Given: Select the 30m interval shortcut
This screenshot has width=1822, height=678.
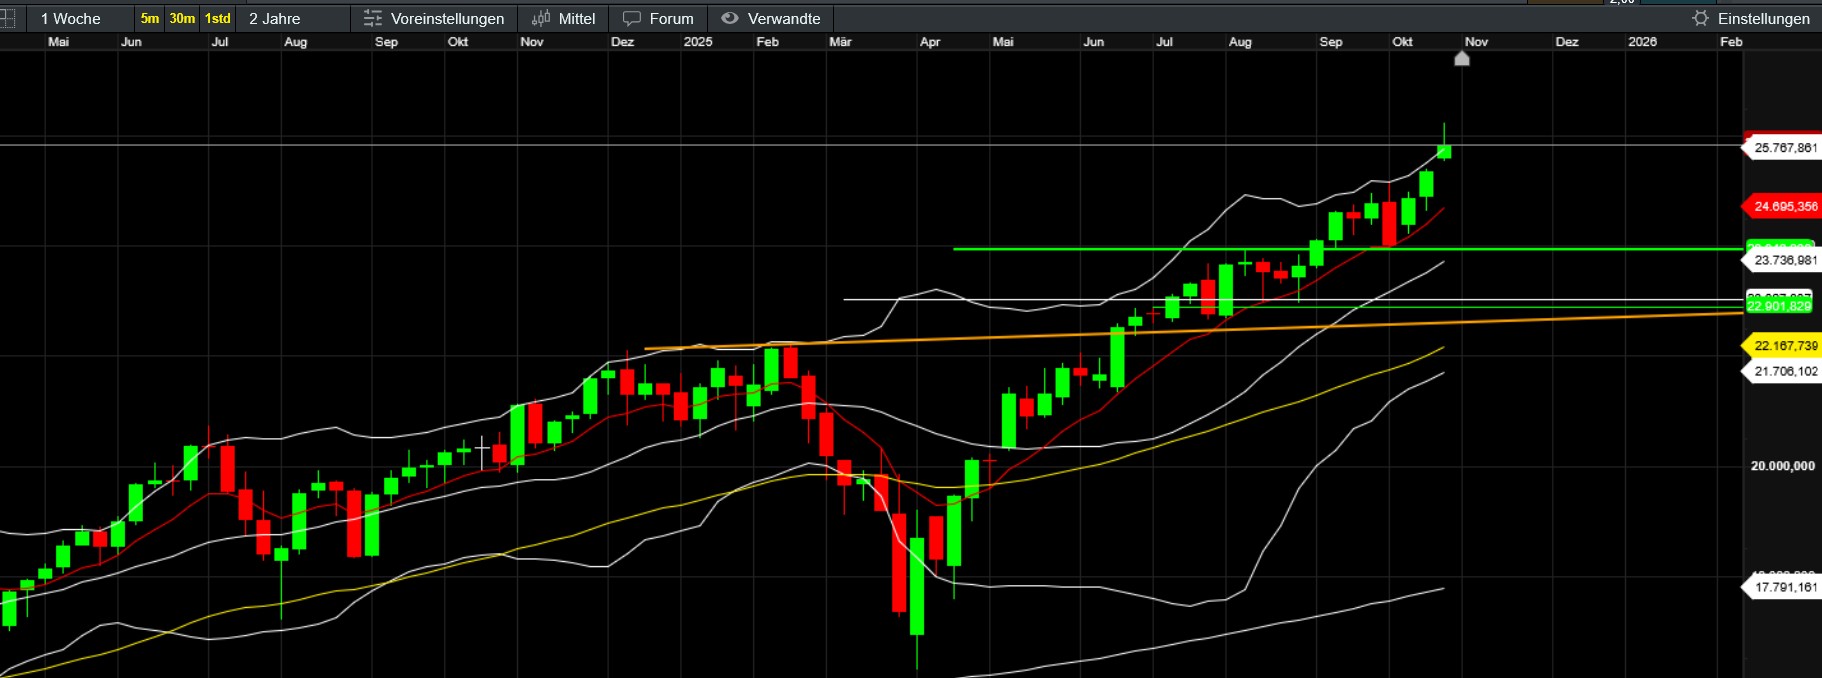Looking at the screenshot, I should click(x=182, y=19).
